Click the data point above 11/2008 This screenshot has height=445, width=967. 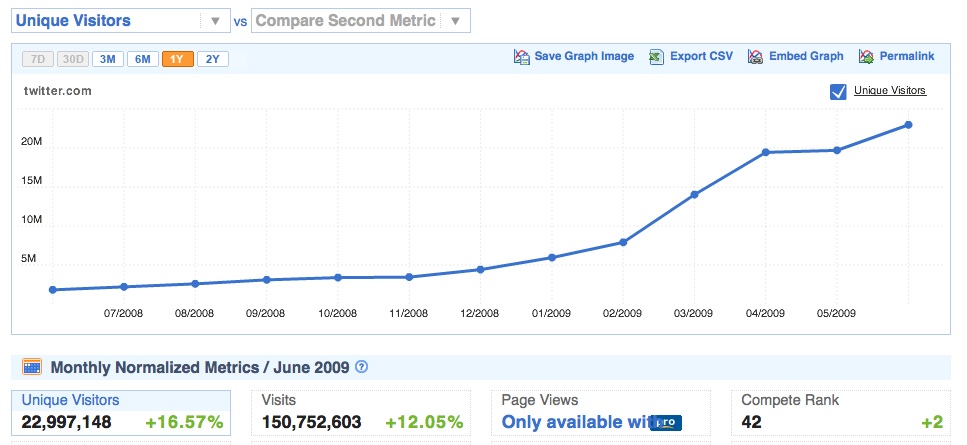[409, 277]
